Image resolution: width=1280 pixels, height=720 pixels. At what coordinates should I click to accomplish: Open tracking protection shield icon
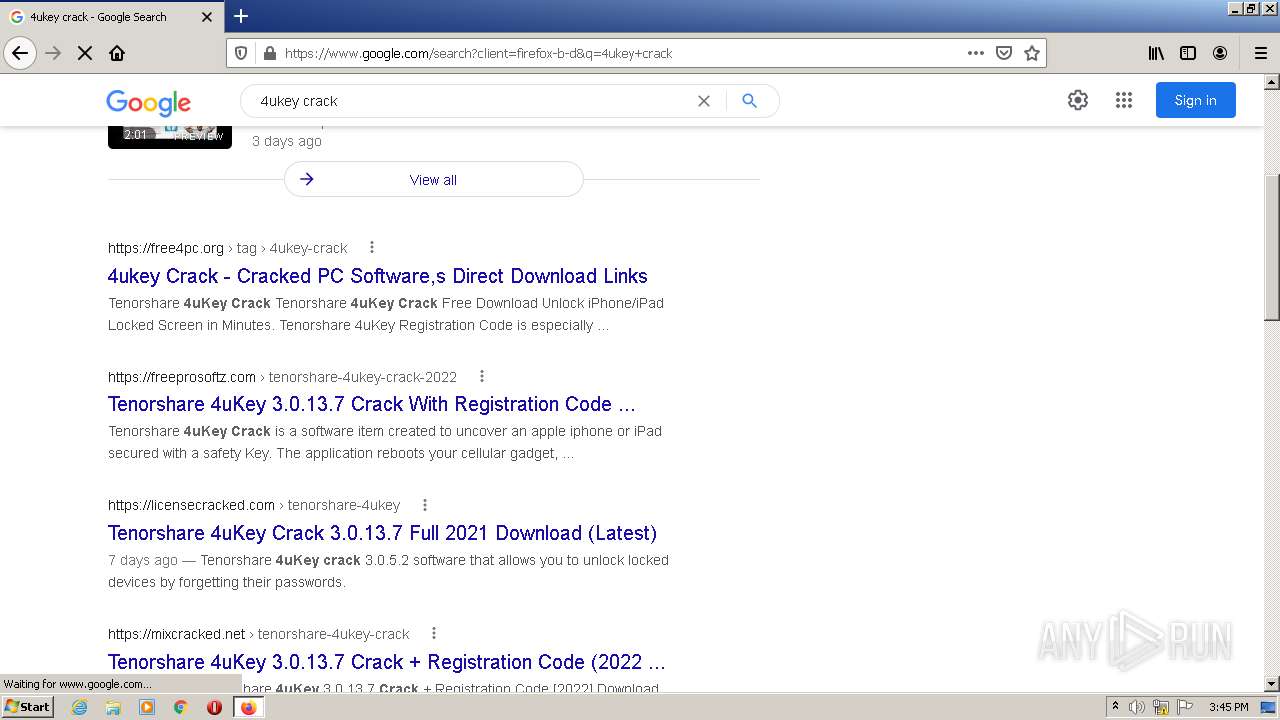[241, 53]
